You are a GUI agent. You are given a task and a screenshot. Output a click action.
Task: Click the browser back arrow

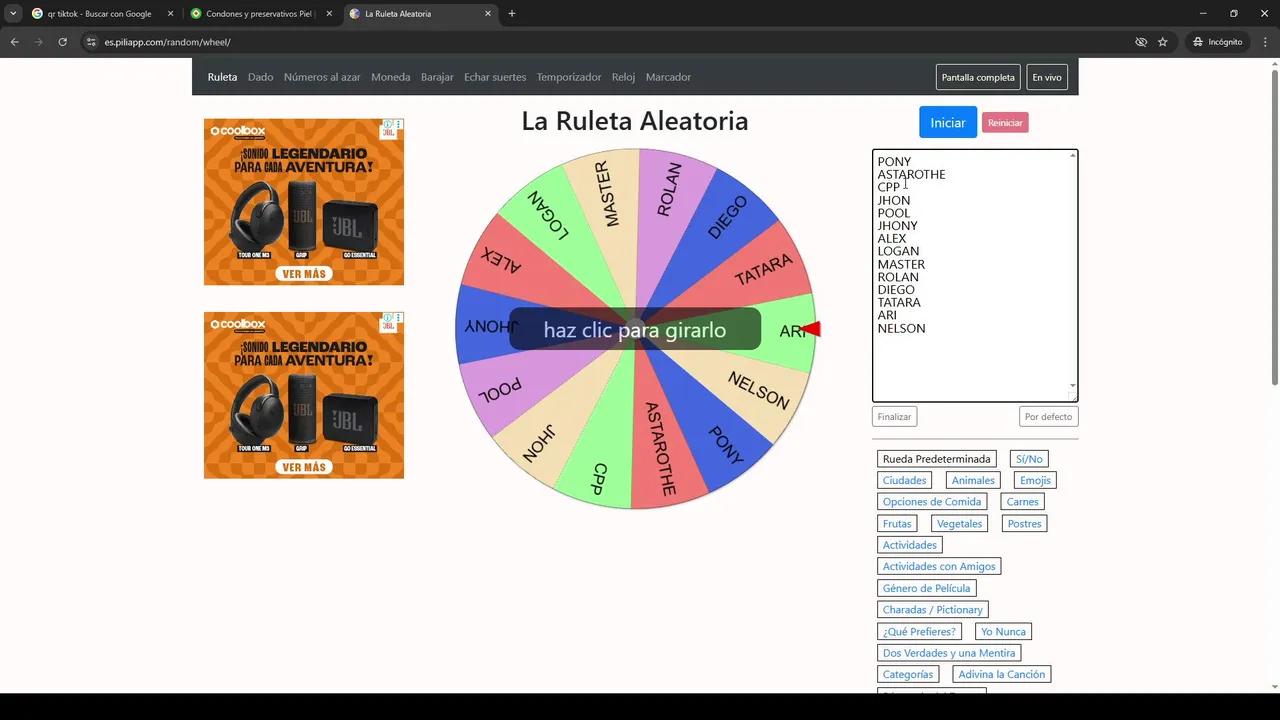14,42
